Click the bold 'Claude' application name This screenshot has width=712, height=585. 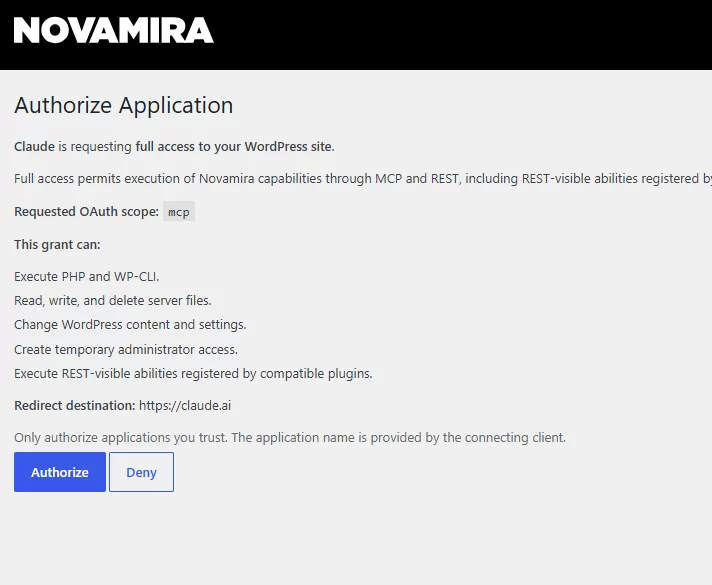pos(35,147)
